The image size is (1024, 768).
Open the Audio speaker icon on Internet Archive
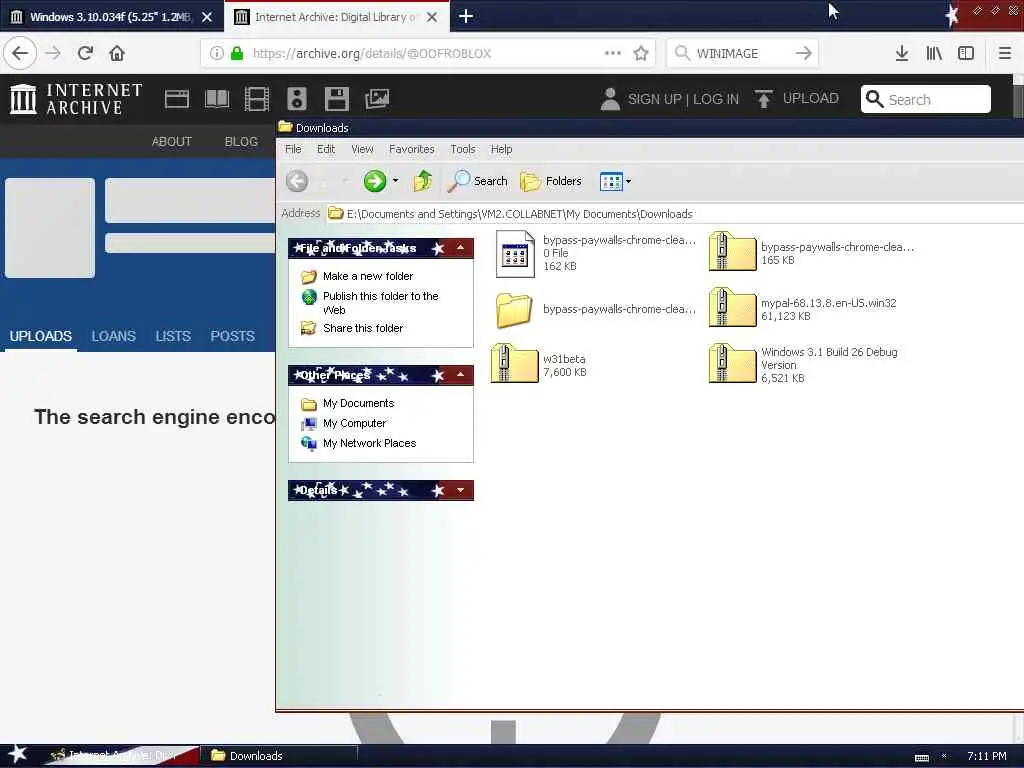(x=296, y=99)
